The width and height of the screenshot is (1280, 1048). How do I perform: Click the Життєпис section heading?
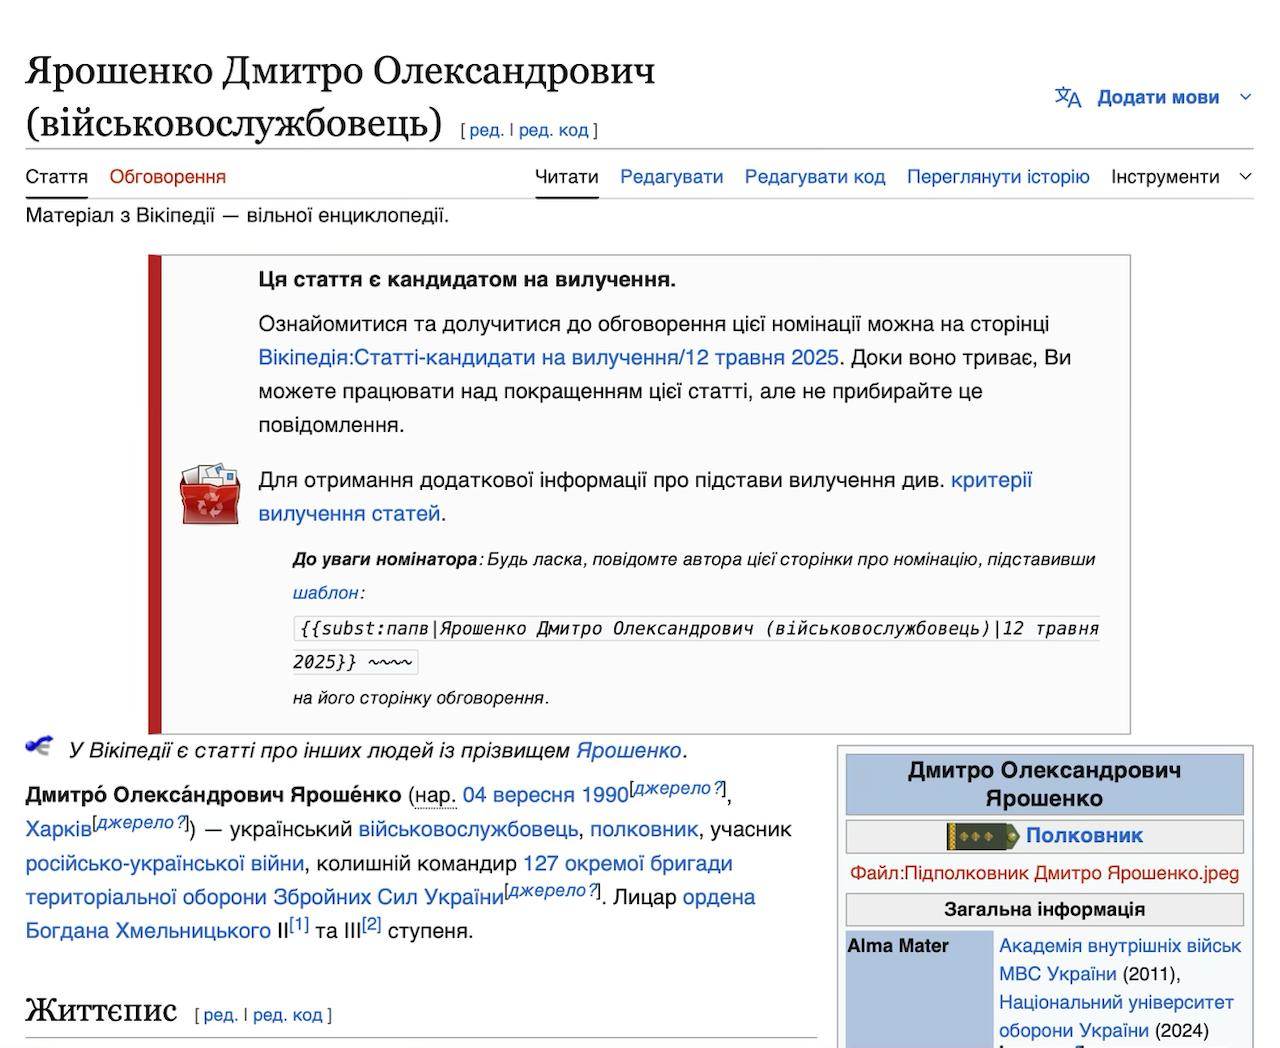[x=101, y=1010]
